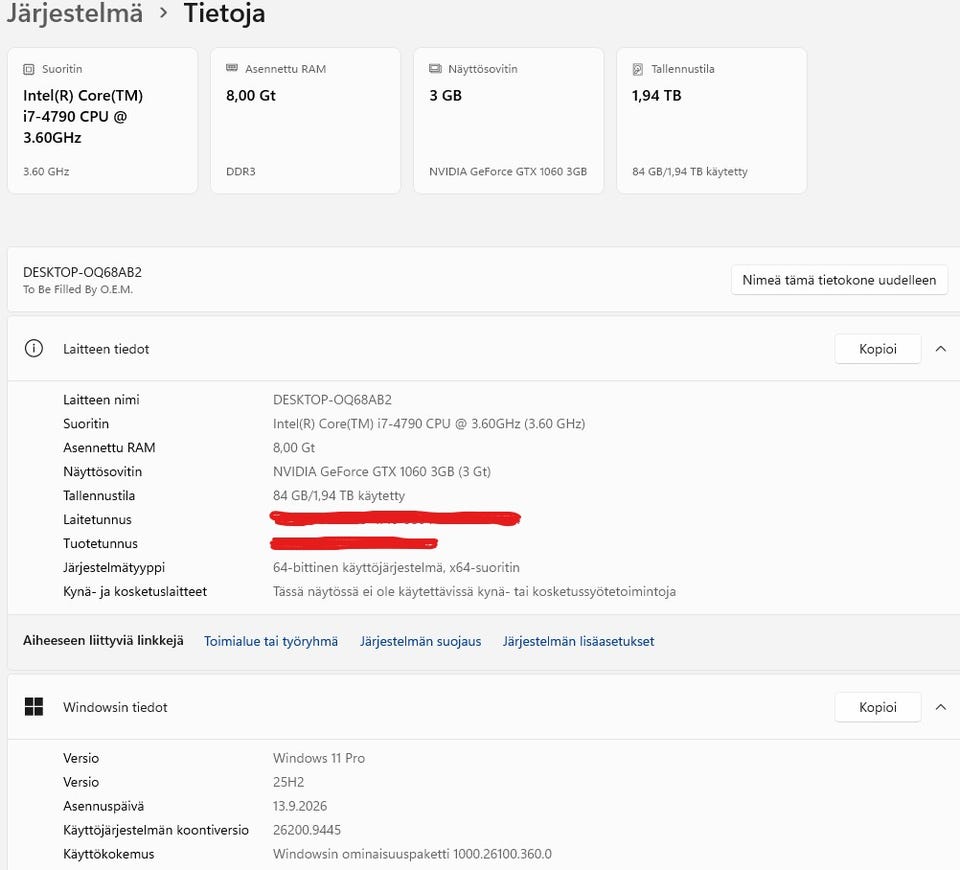Select the Tässä näytössä ei ole käytettävissä text

point(474,591)
